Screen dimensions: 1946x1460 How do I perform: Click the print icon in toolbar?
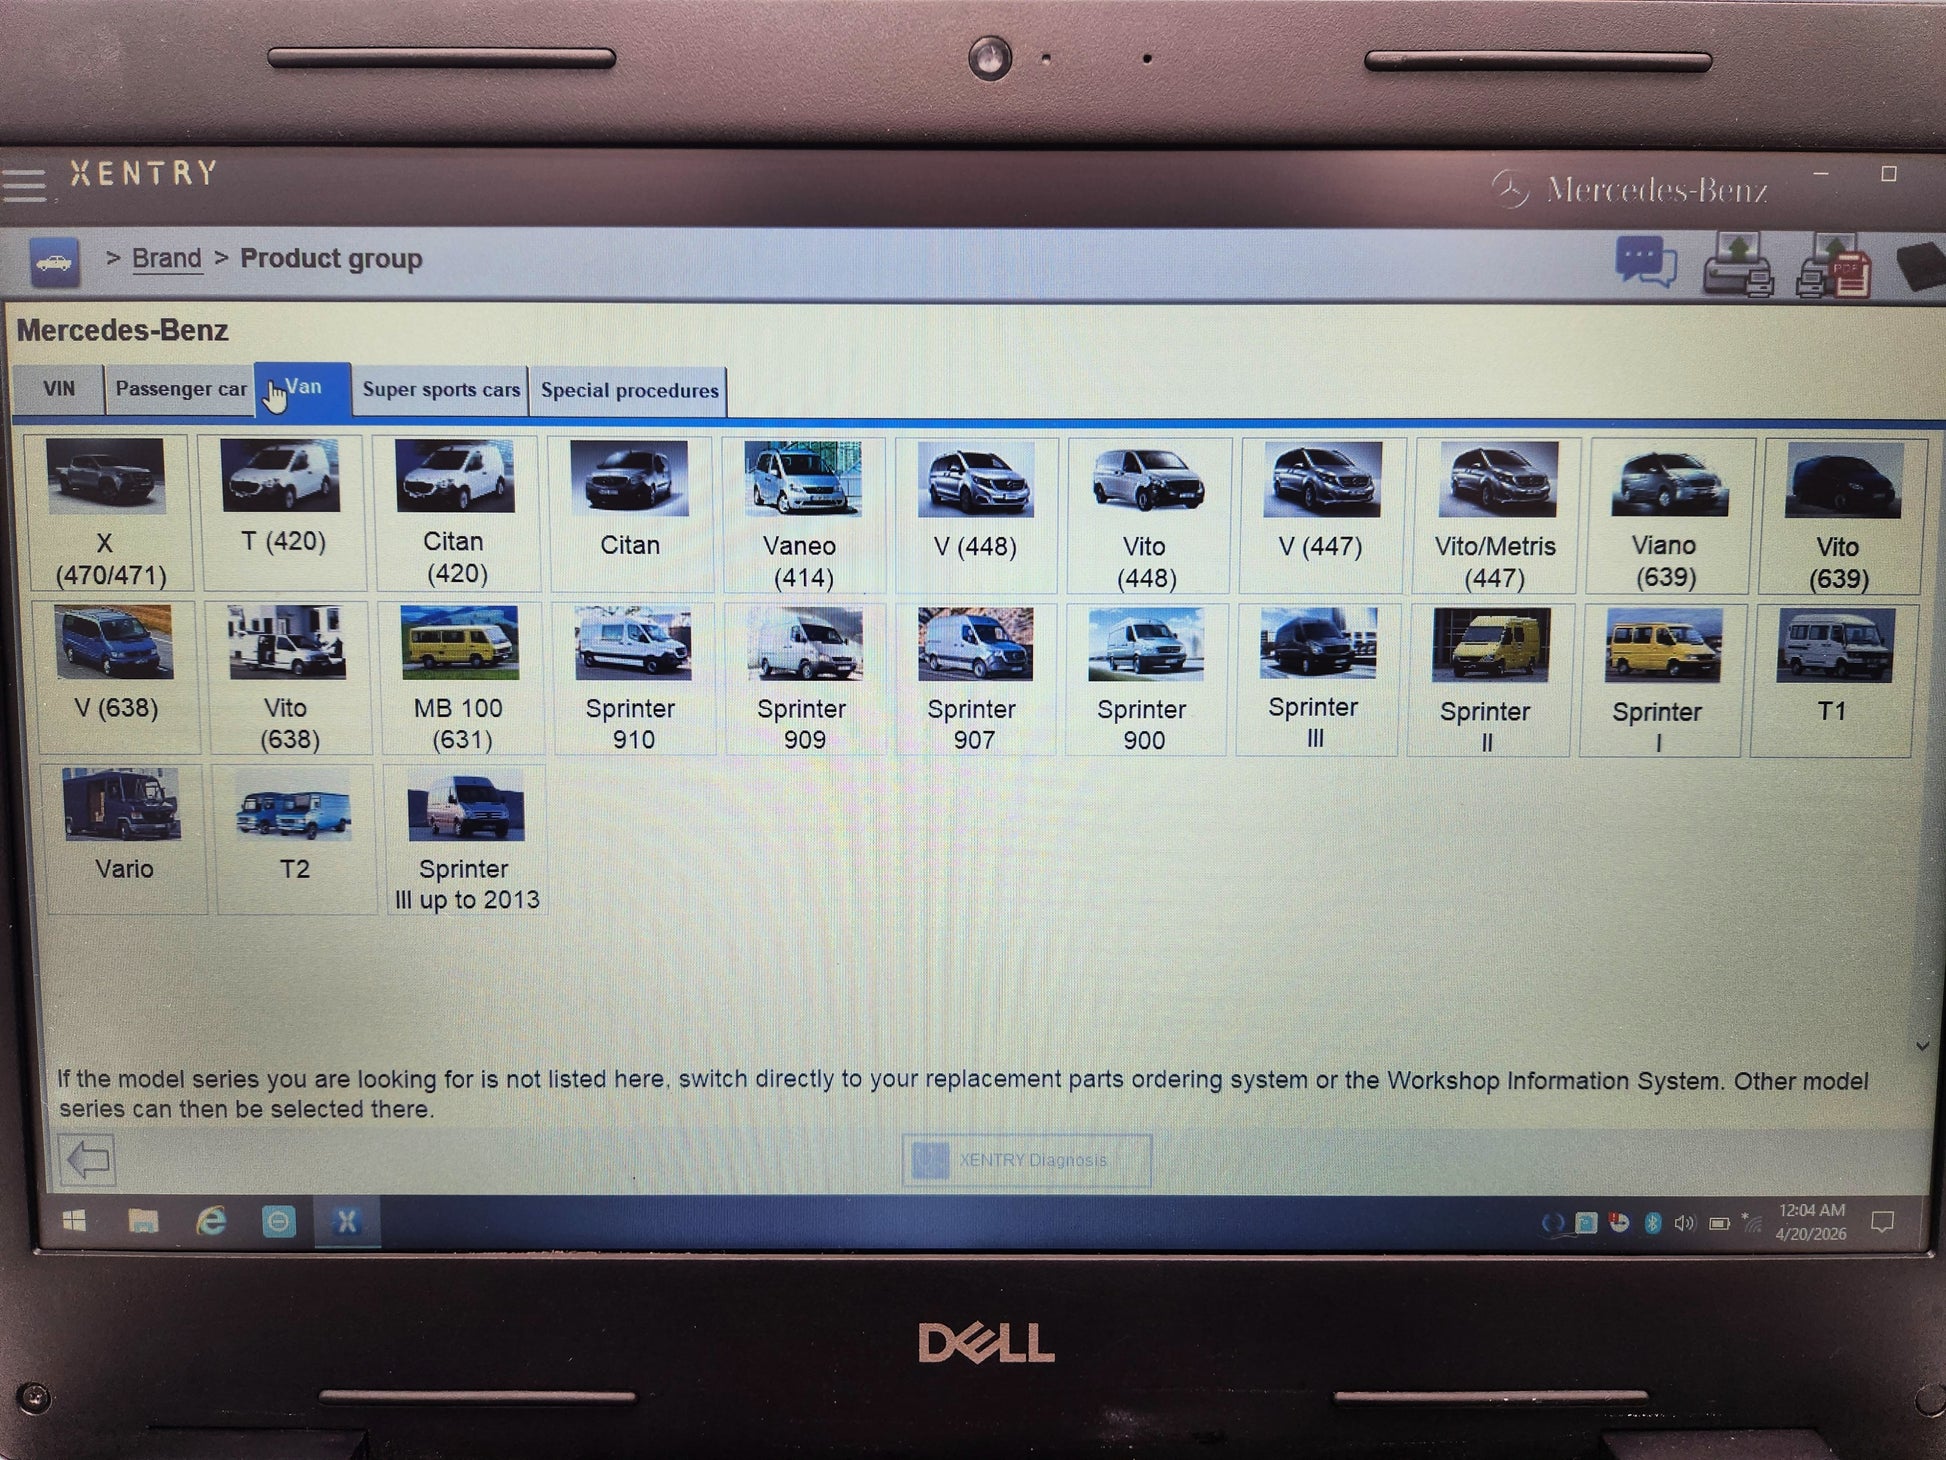pos(1738,265)
